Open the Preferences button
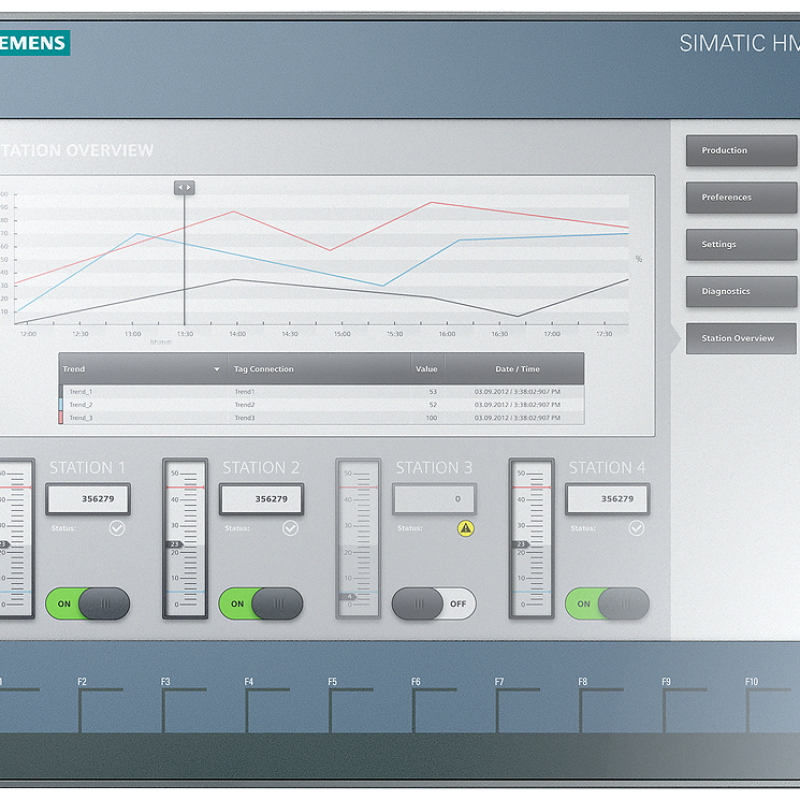The image size is (800, 800). pyautogui.click(x=741, y=198)
